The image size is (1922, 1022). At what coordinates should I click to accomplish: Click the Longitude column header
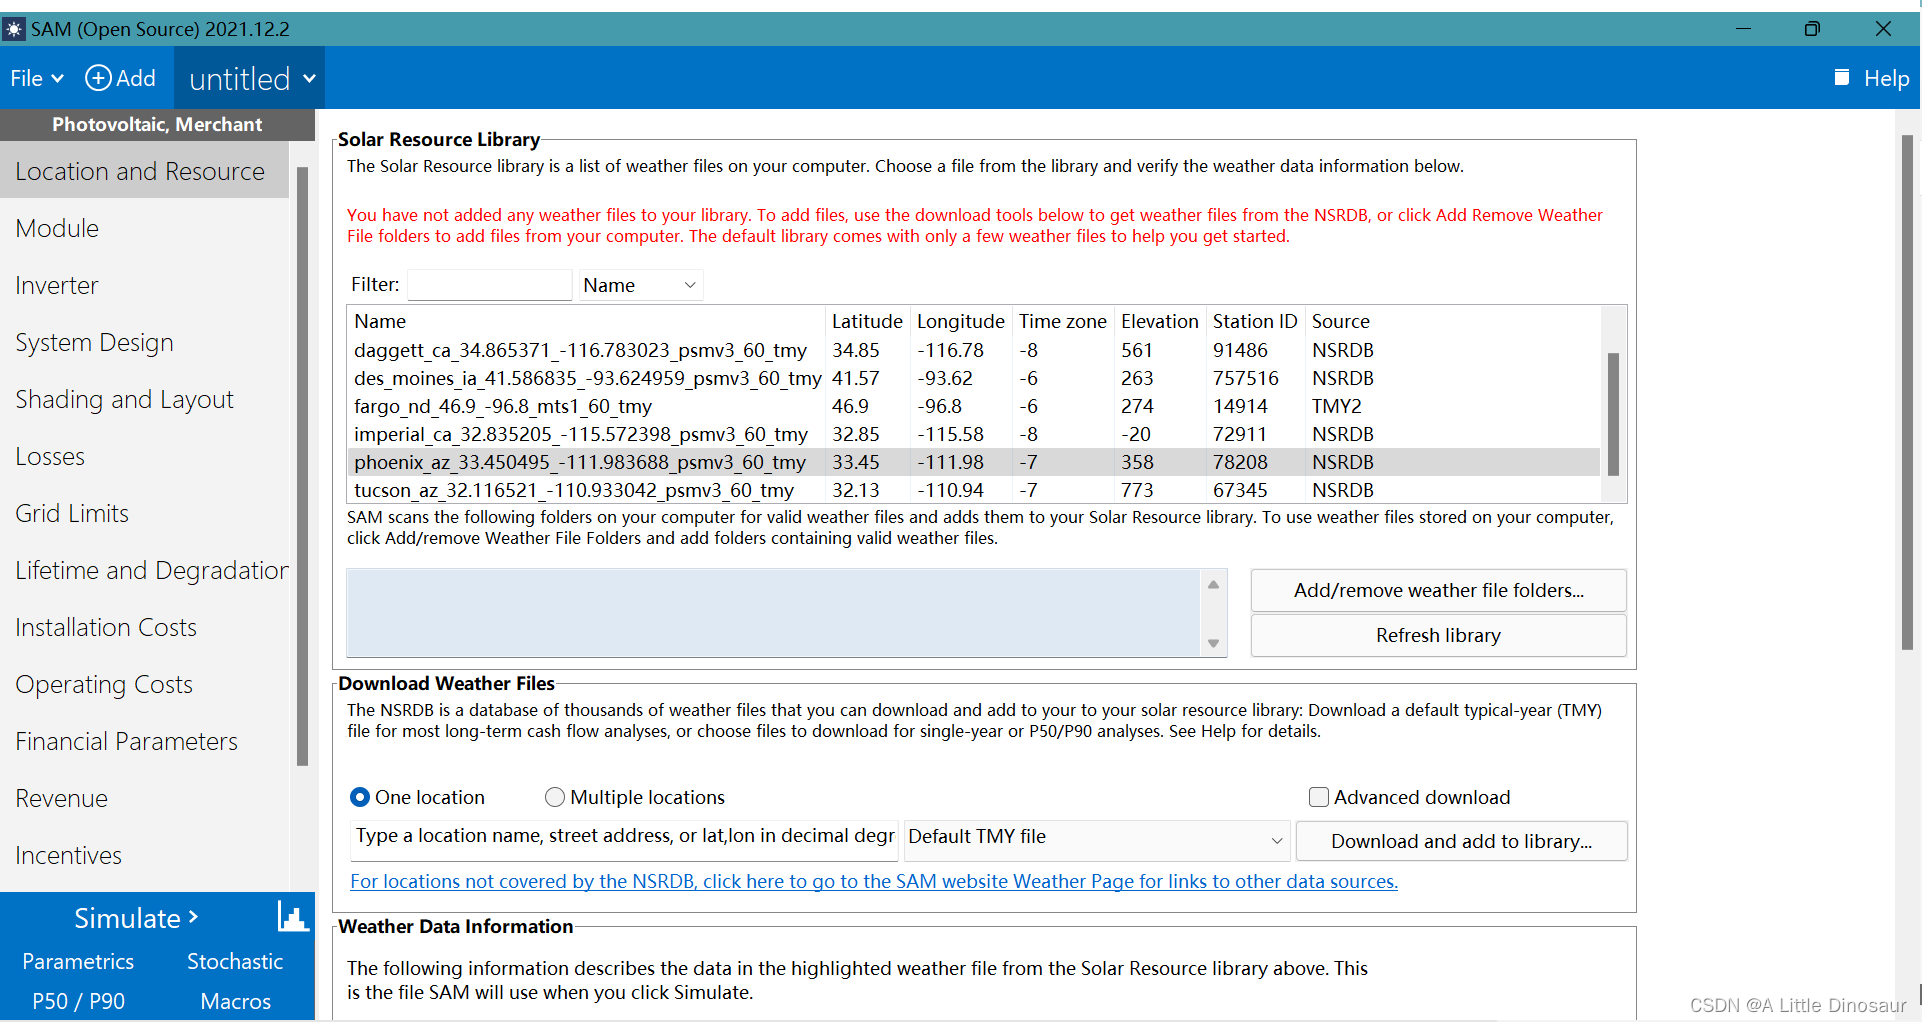click(961, 321)
